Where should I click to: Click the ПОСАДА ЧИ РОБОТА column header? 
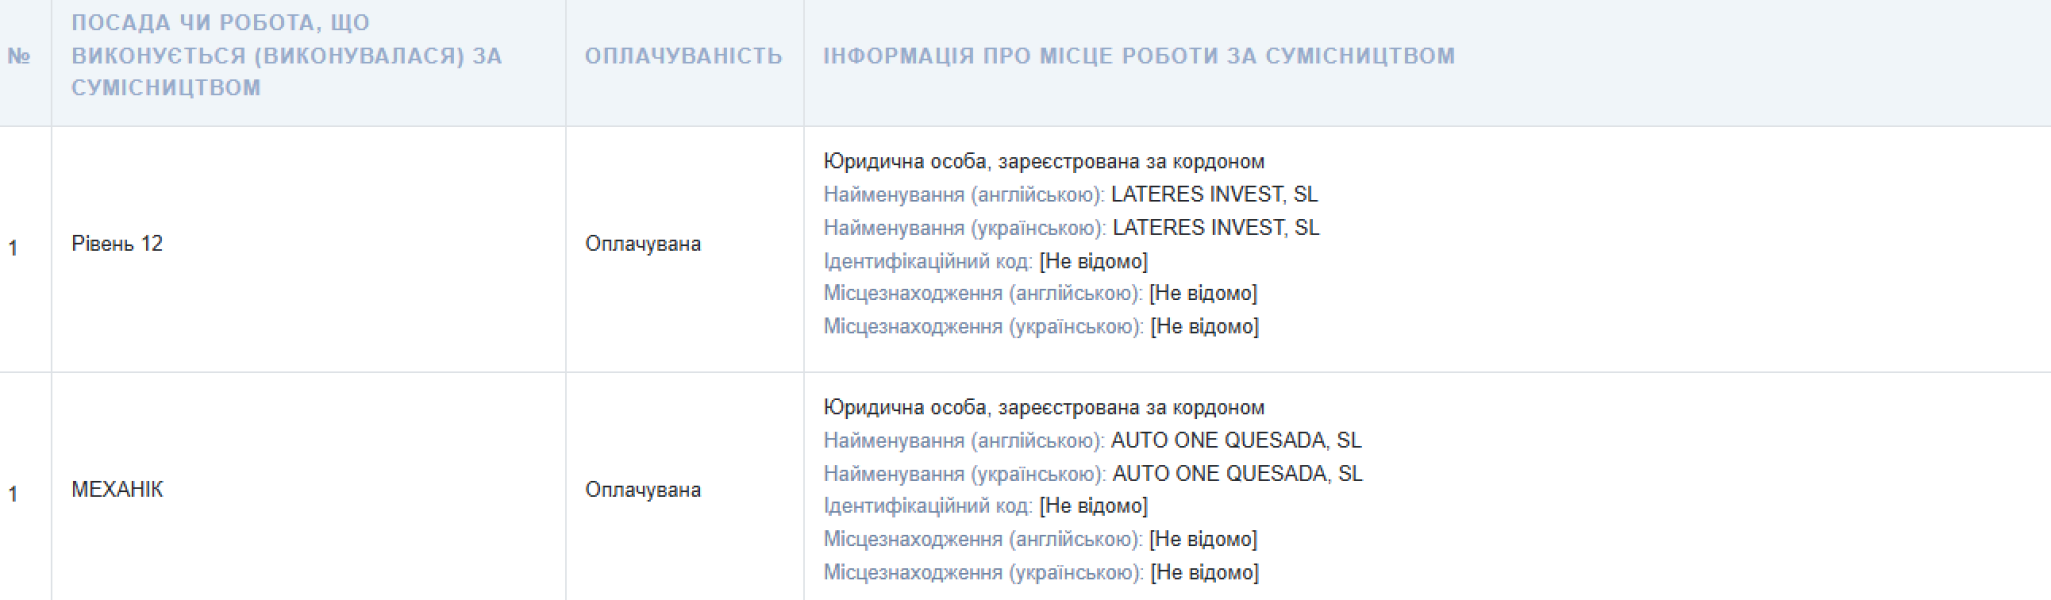[286, 55]
